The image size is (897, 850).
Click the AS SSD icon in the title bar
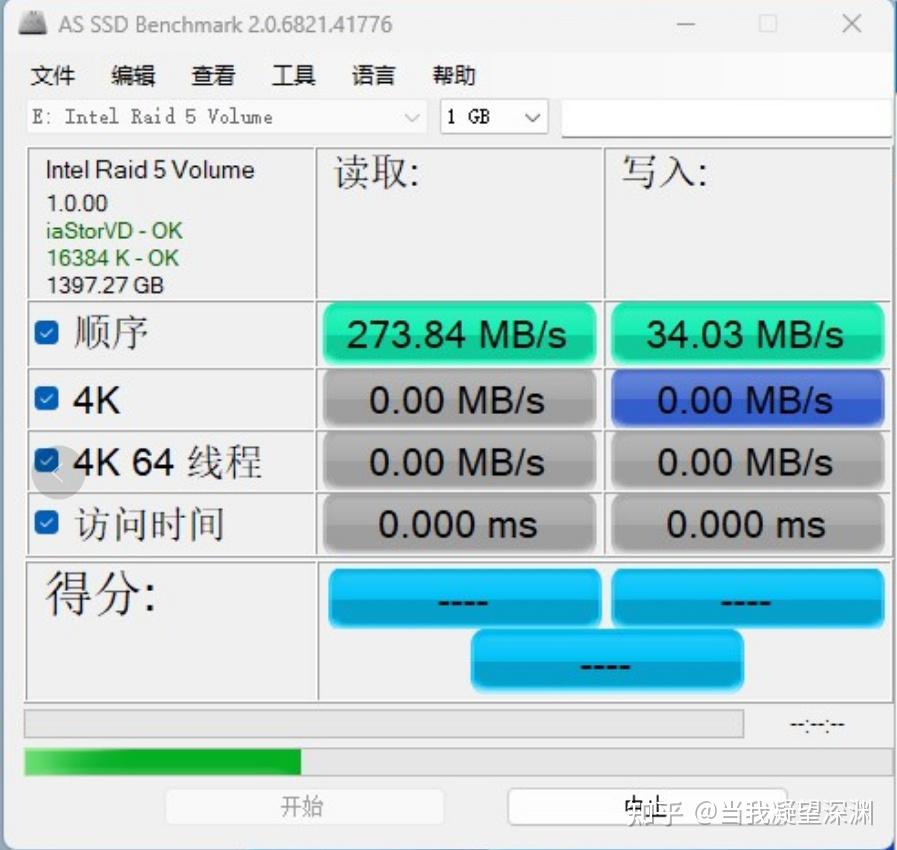tap(31, 23)
